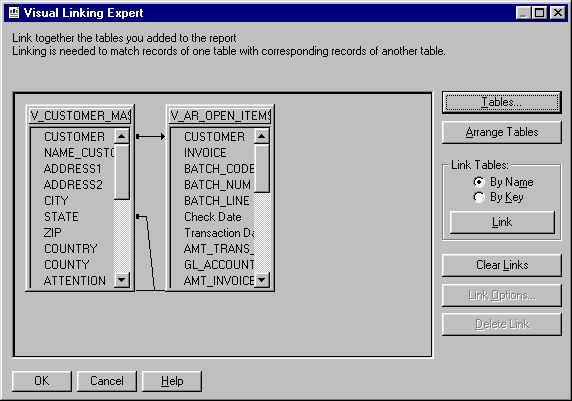Screen dimensions: 572x401
Task: Click scroll up arrow in V_AR_OPEN_ITEMS table
Action: (262, 136)
